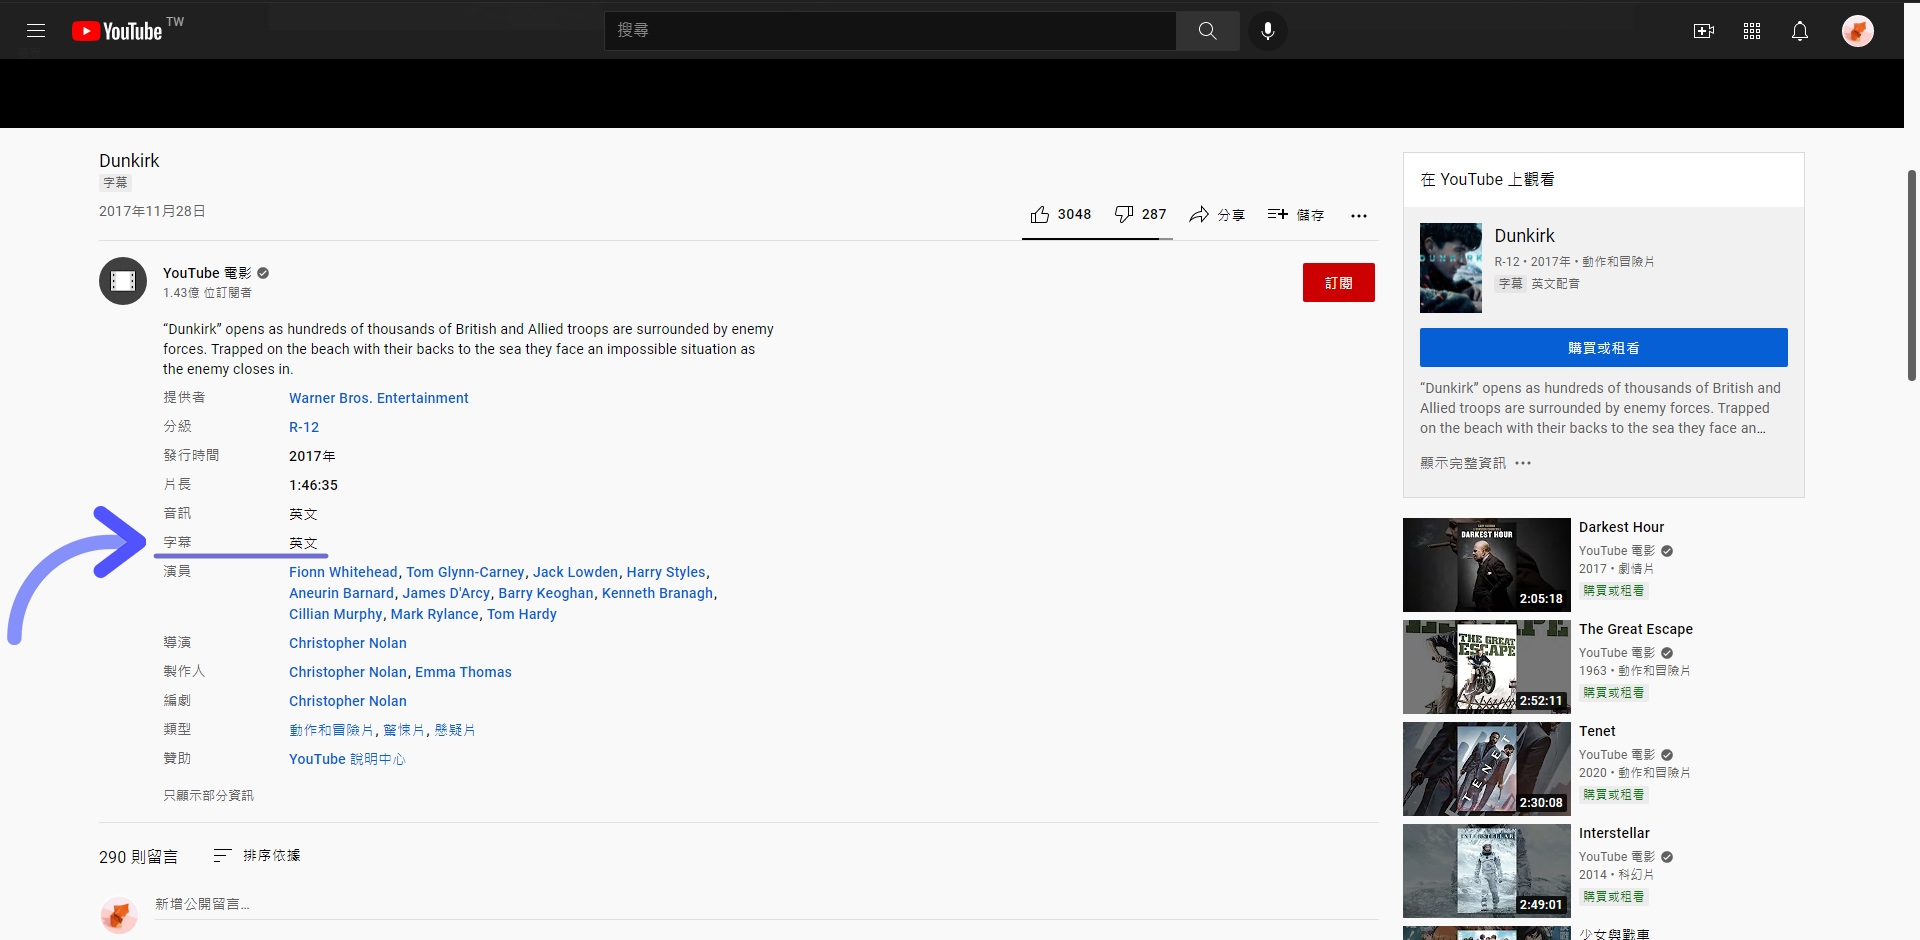Open The Great Escape thumbnail
The height and width of the screenshot is (940, 1920).
(x=1487, y=667)
